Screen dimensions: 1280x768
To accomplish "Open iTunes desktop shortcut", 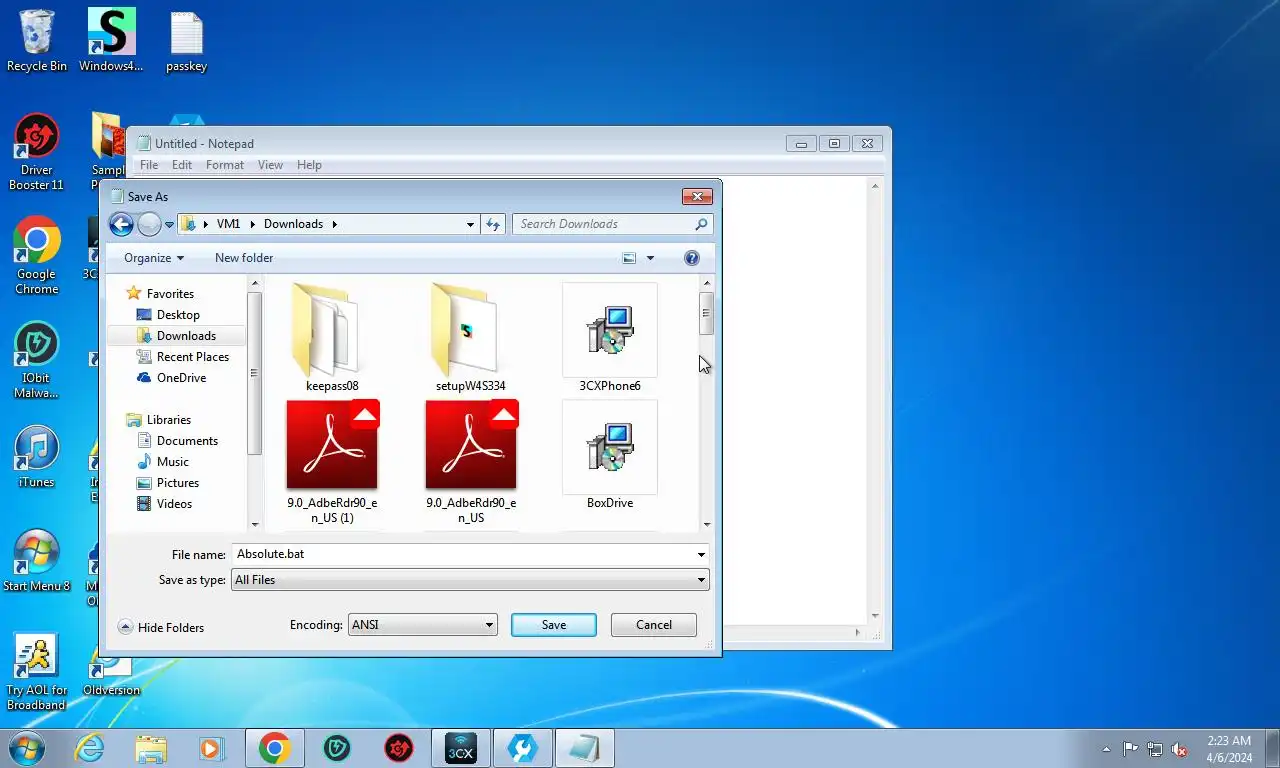I will pyautogui.click(x=37, y=457).
